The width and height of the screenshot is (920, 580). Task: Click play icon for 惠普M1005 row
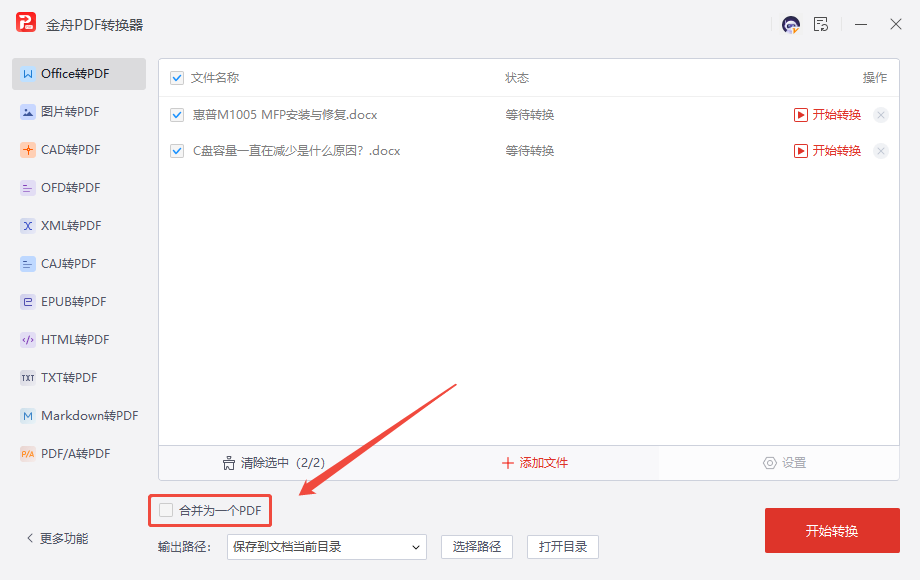[800, 115]
